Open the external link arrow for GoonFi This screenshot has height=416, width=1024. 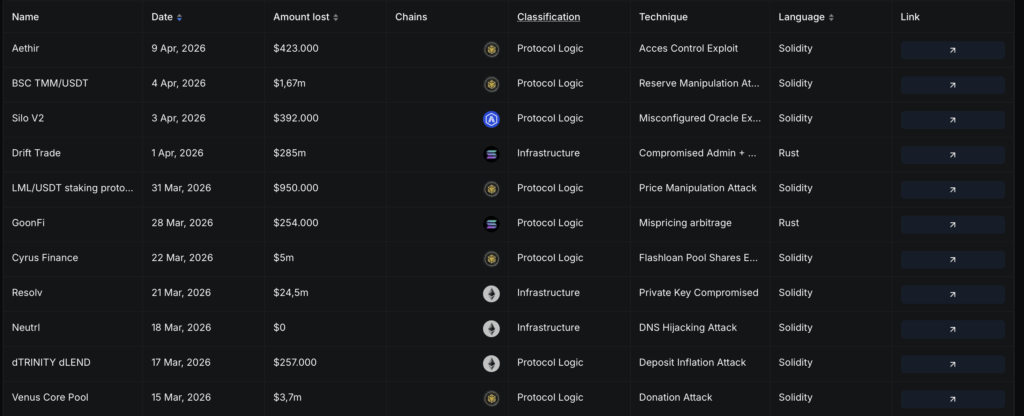(952, 224)
